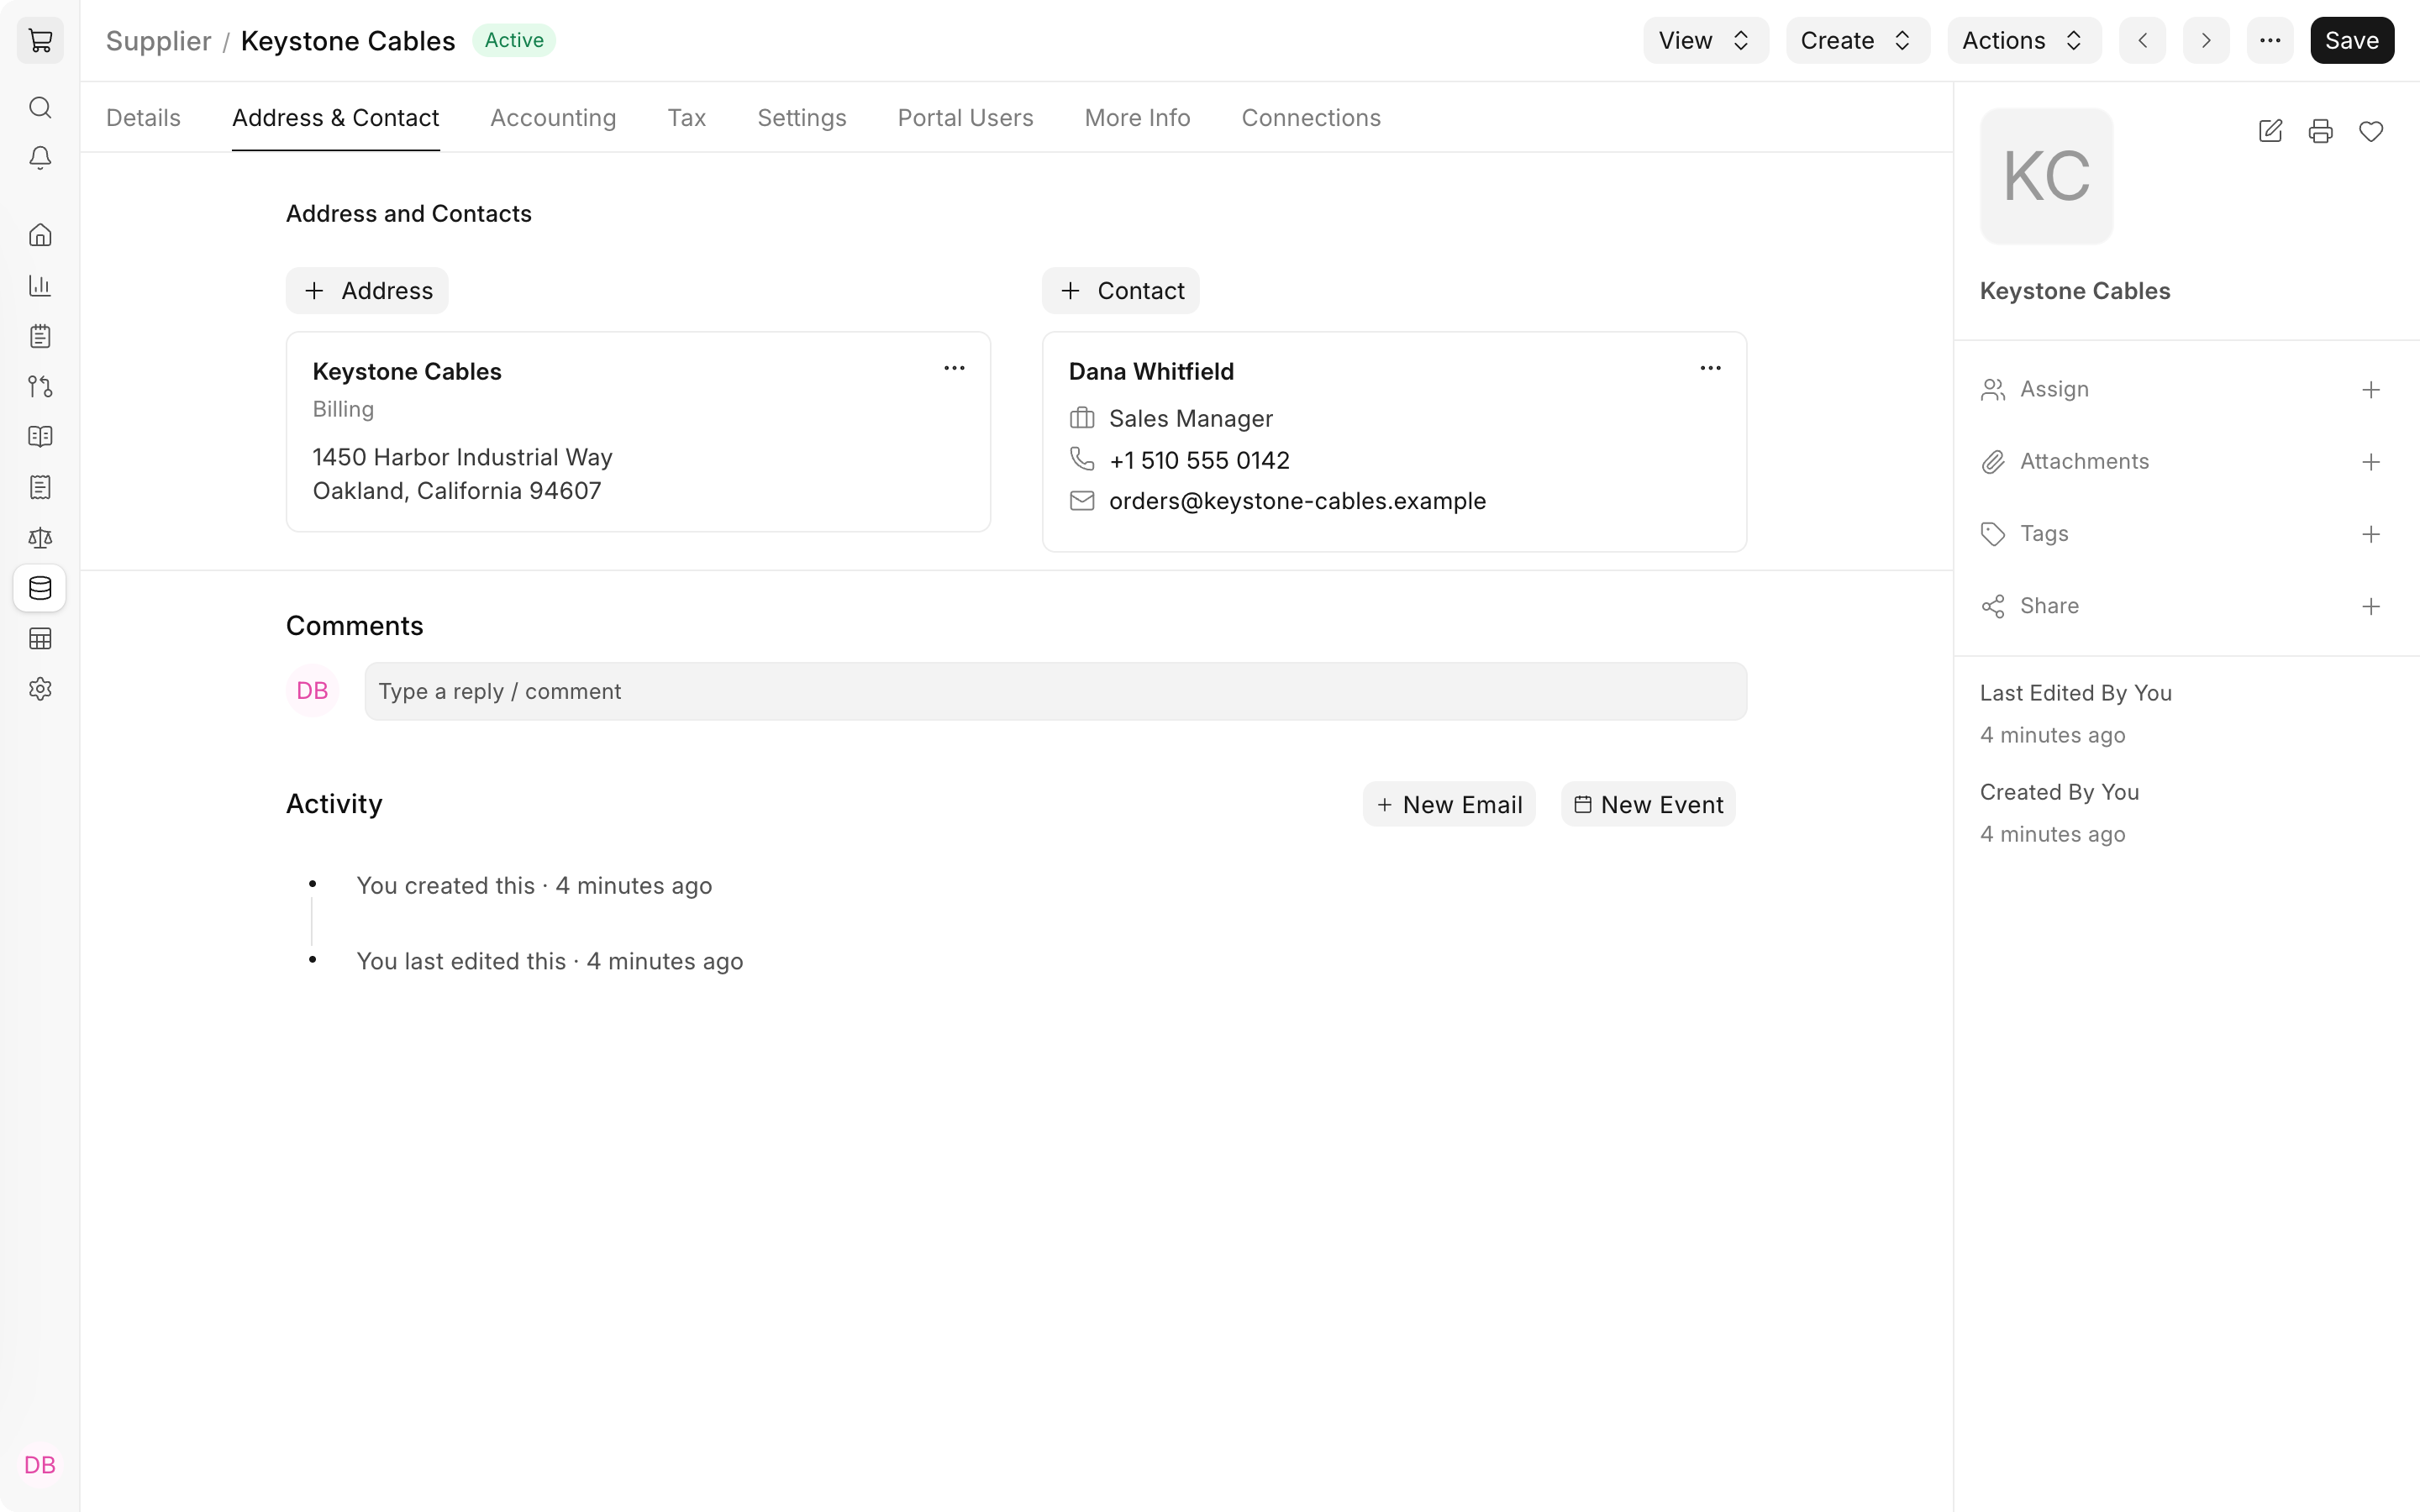Open the balance scale sidebar icon

40,538
